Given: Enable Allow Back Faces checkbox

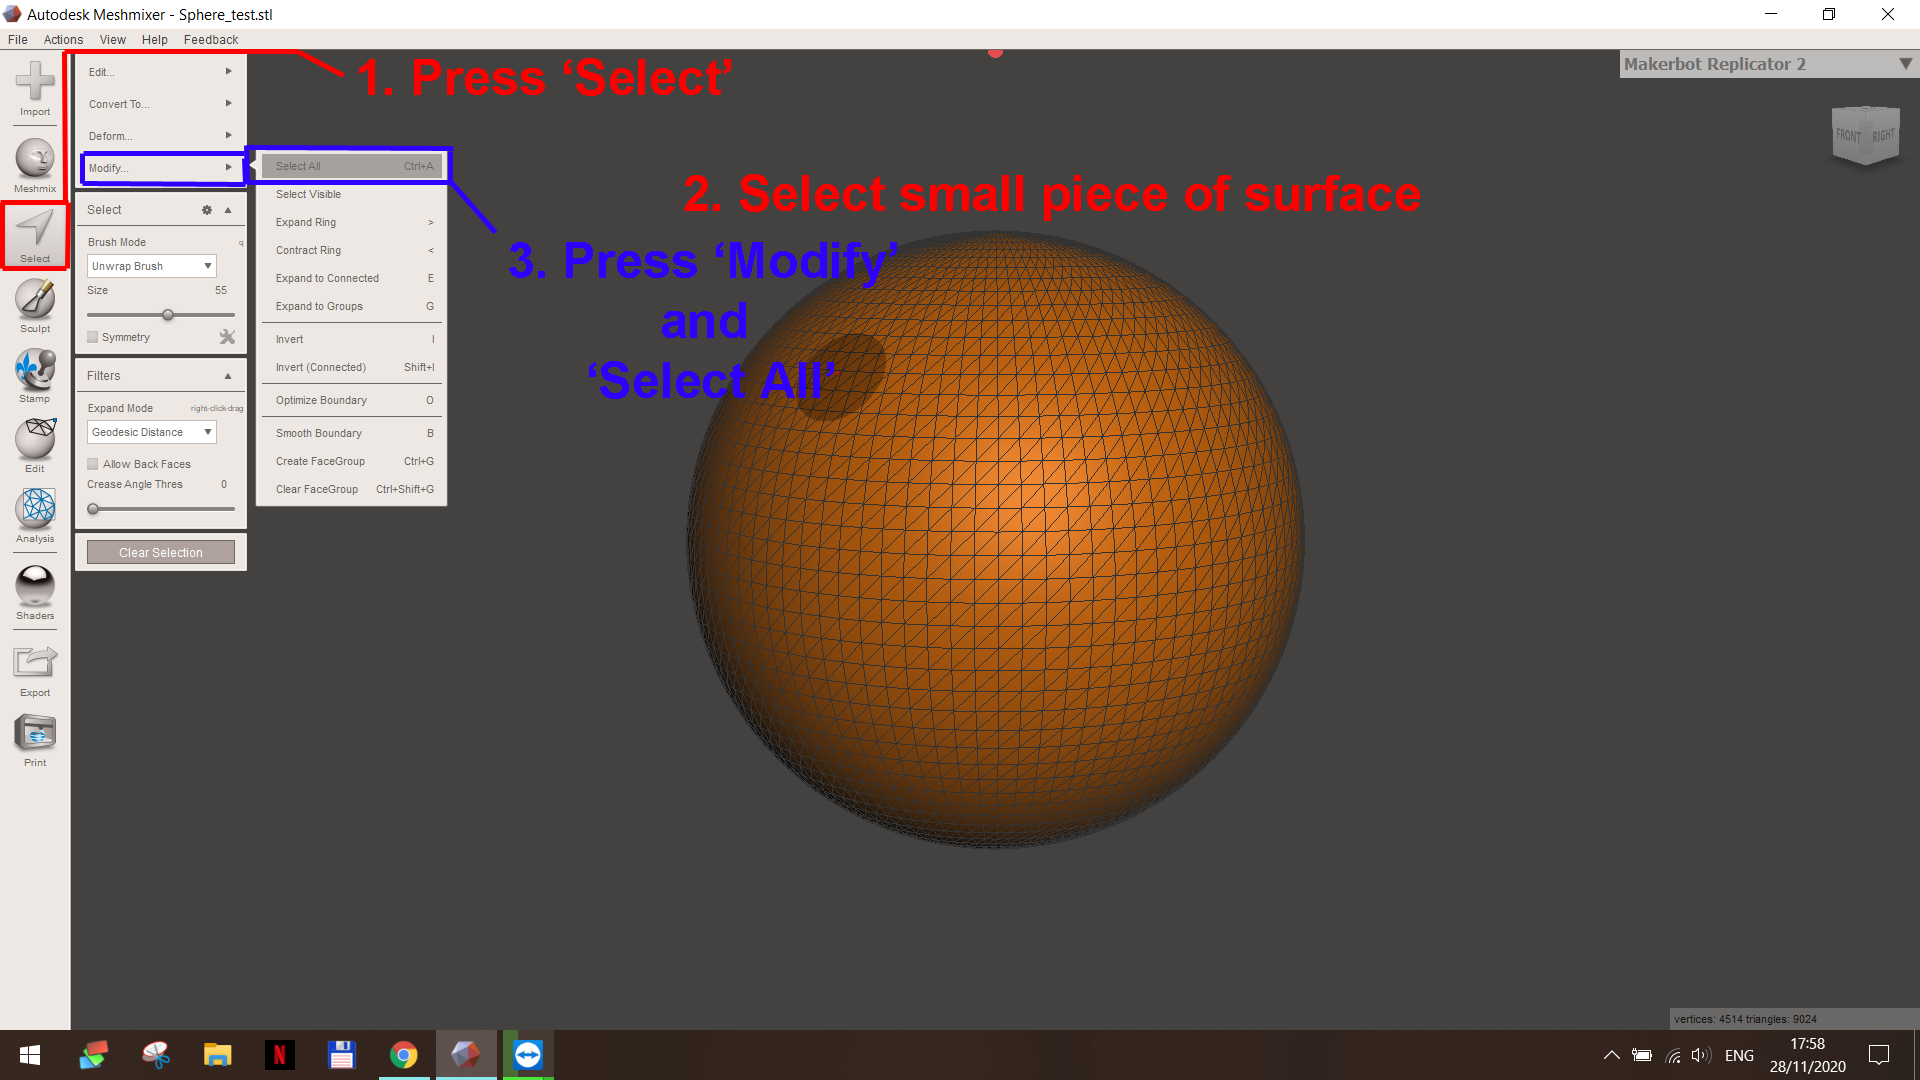Looking at the screenshot, I should coord(93,464).
